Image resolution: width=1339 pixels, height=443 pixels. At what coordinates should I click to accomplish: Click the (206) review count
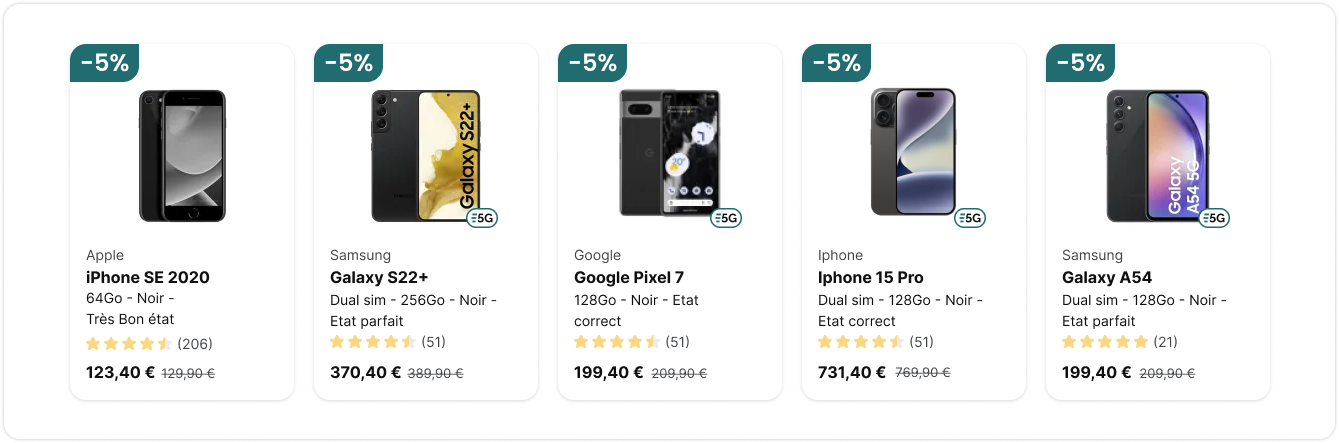click(x=195, y=344)
